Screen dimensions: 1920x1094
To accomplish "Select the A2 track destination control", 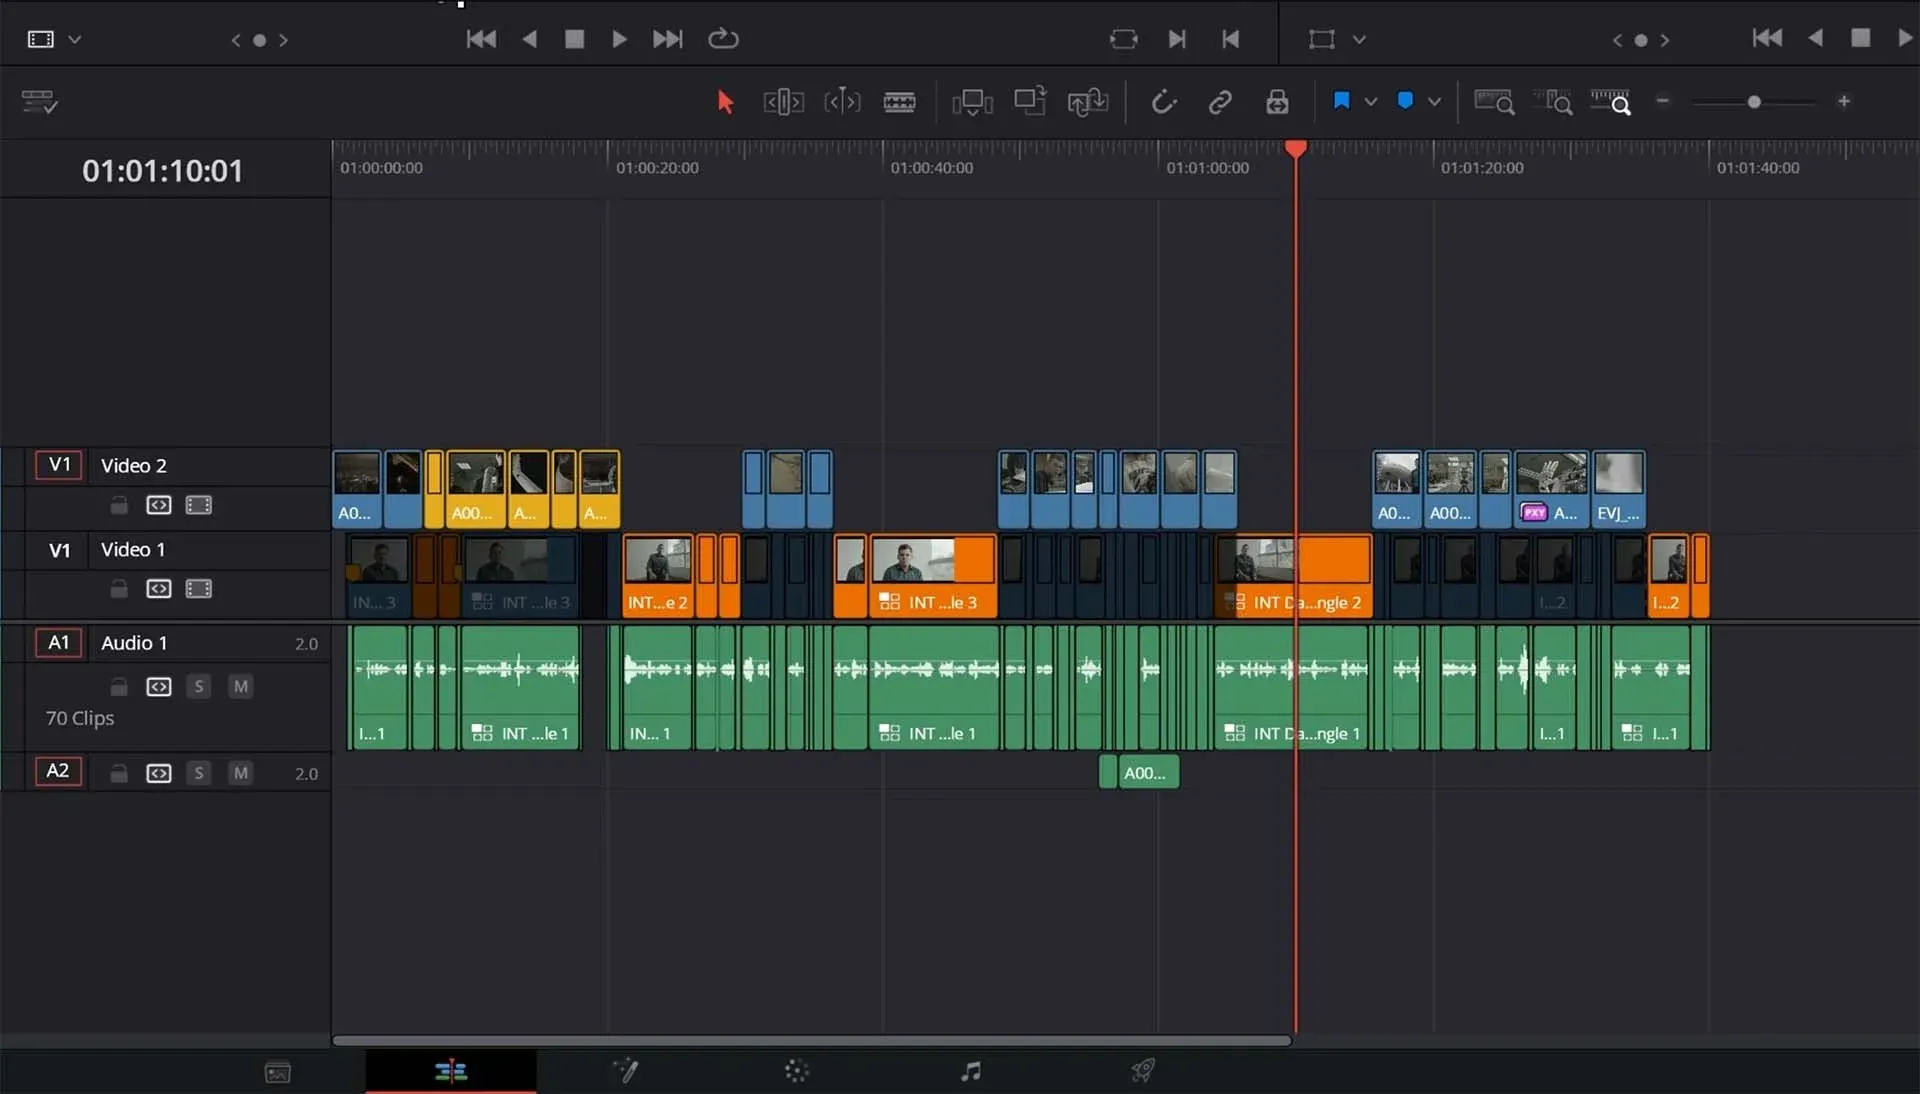I will pyautogui.click(x=58, y=771).
